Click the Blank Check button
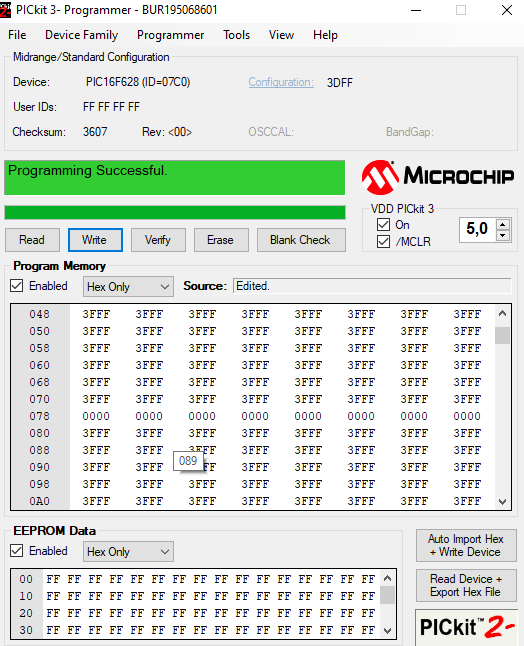 pos(301,240)
